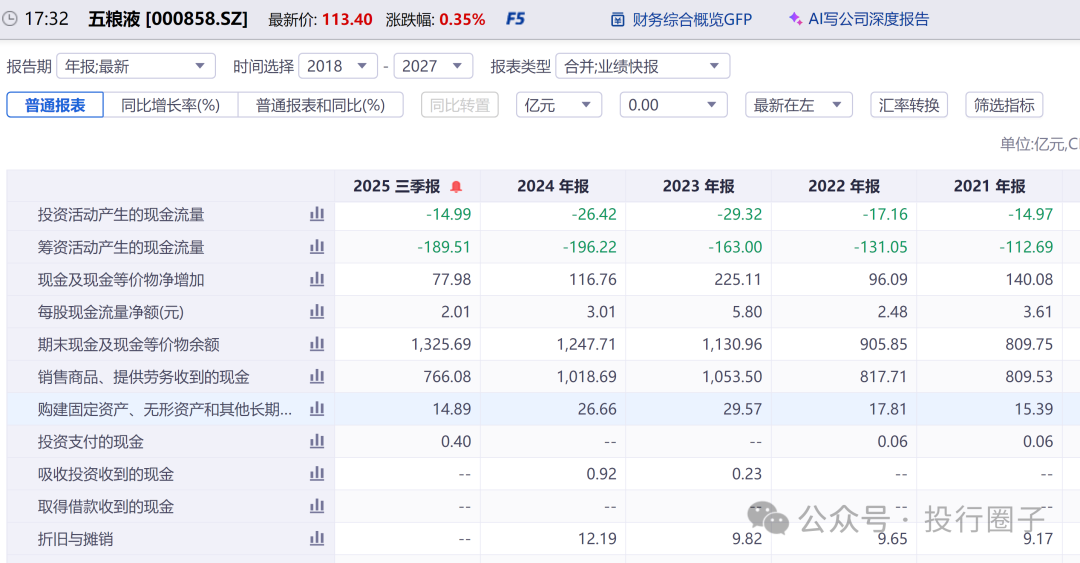Select the 投资支付的现金 row label
Image resolution: width=1080 pixels, height=563 pixels.
90,441
